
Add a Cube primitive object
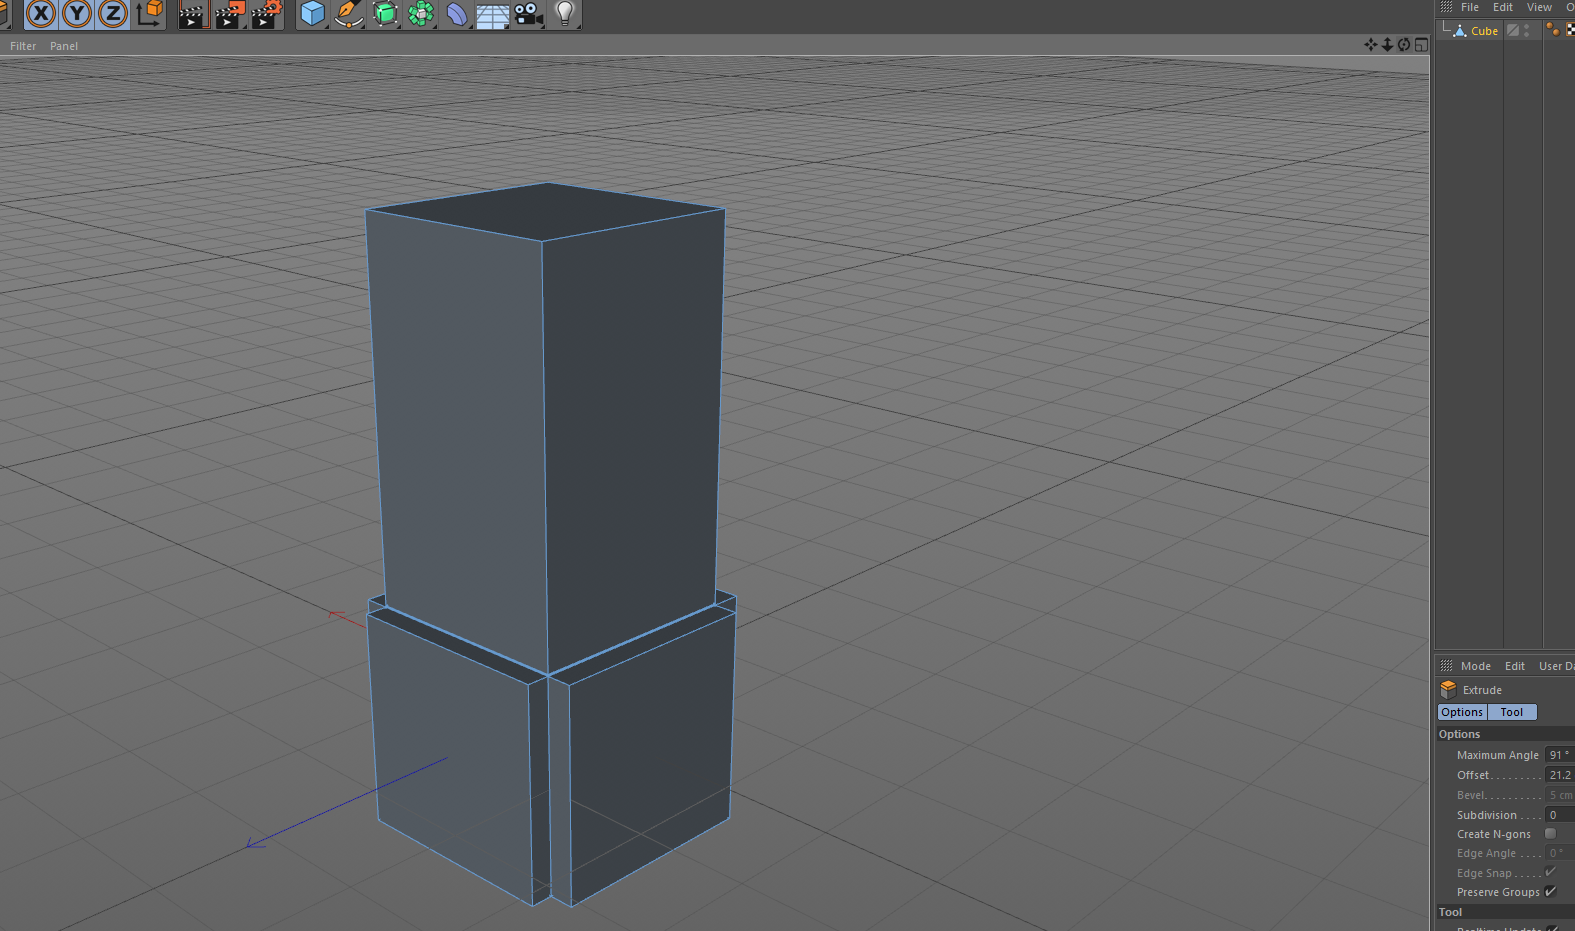(x=313, y=14)
